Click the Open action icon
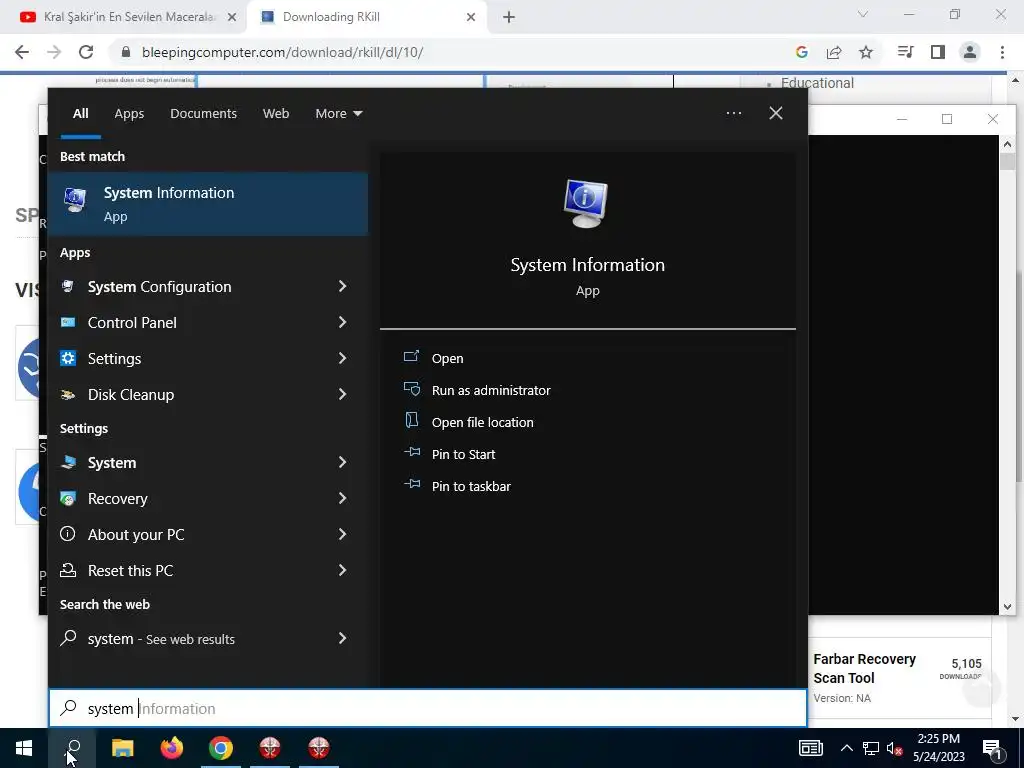Image resolution: width=1024 pixels, height=768 pixels. [411, 357]
